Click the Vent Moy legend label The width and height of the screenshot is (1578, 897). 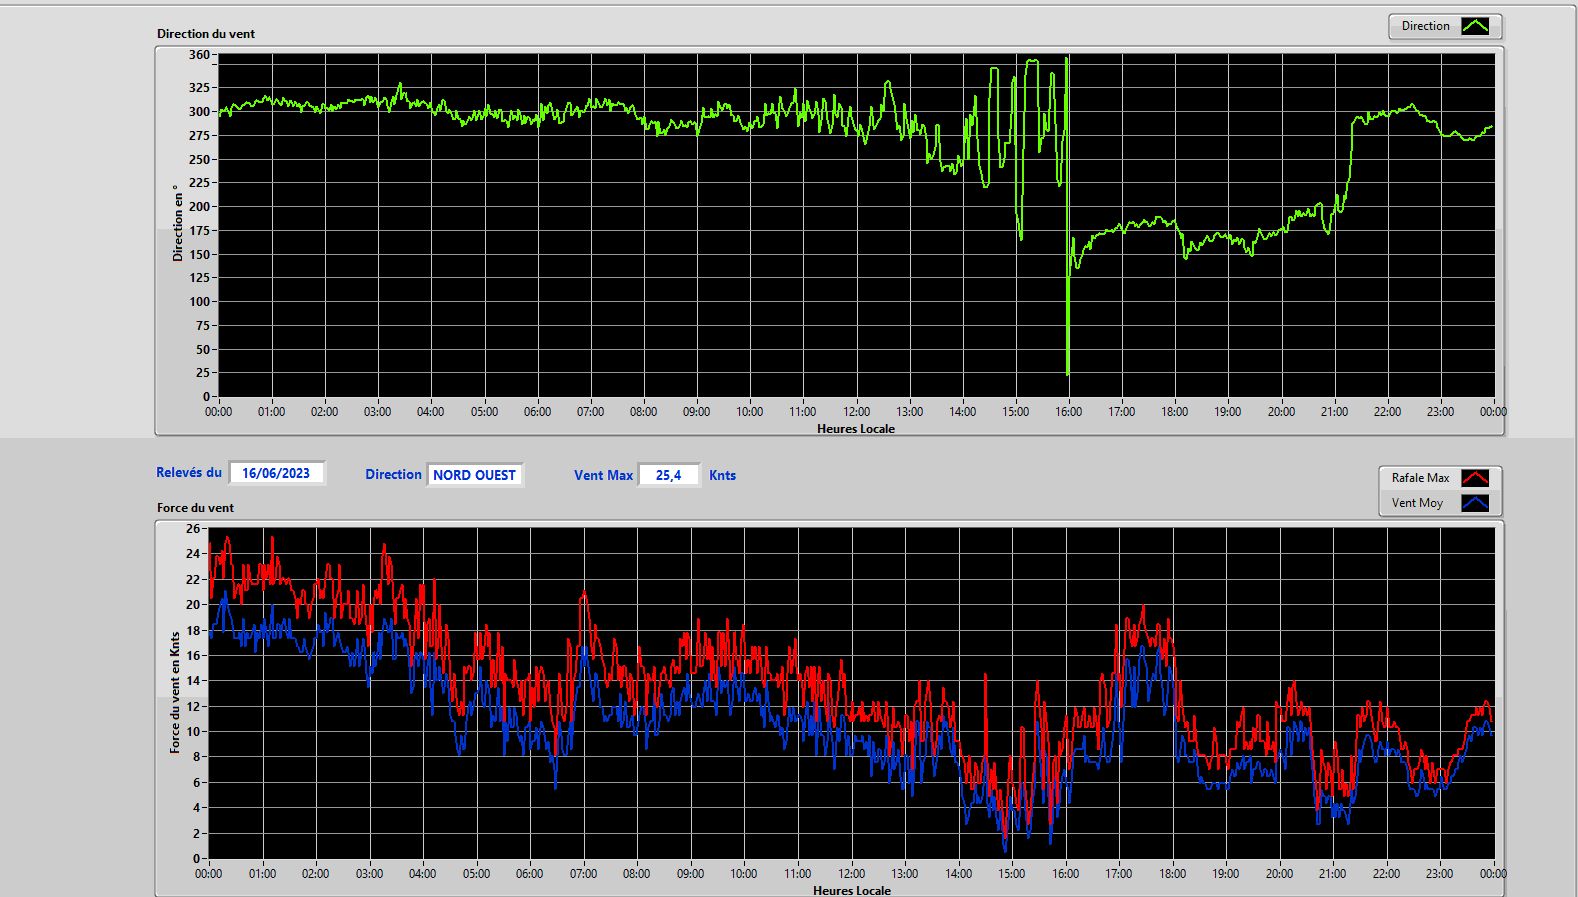pos(1417,503)
